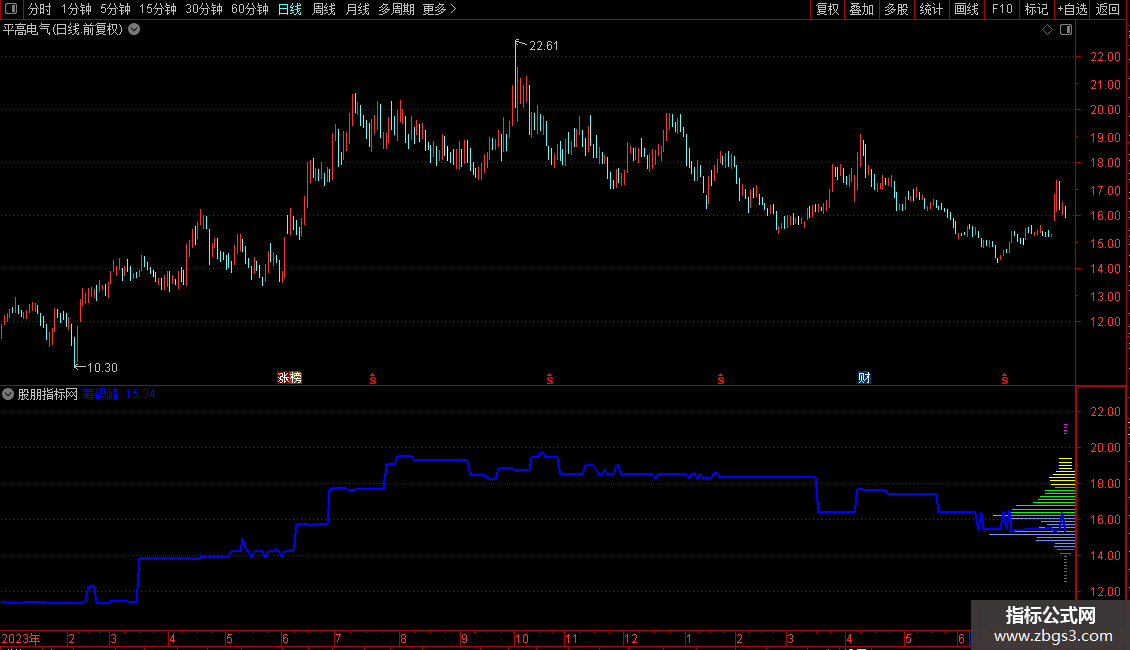Select the 5分钟 period

(115, 9)
